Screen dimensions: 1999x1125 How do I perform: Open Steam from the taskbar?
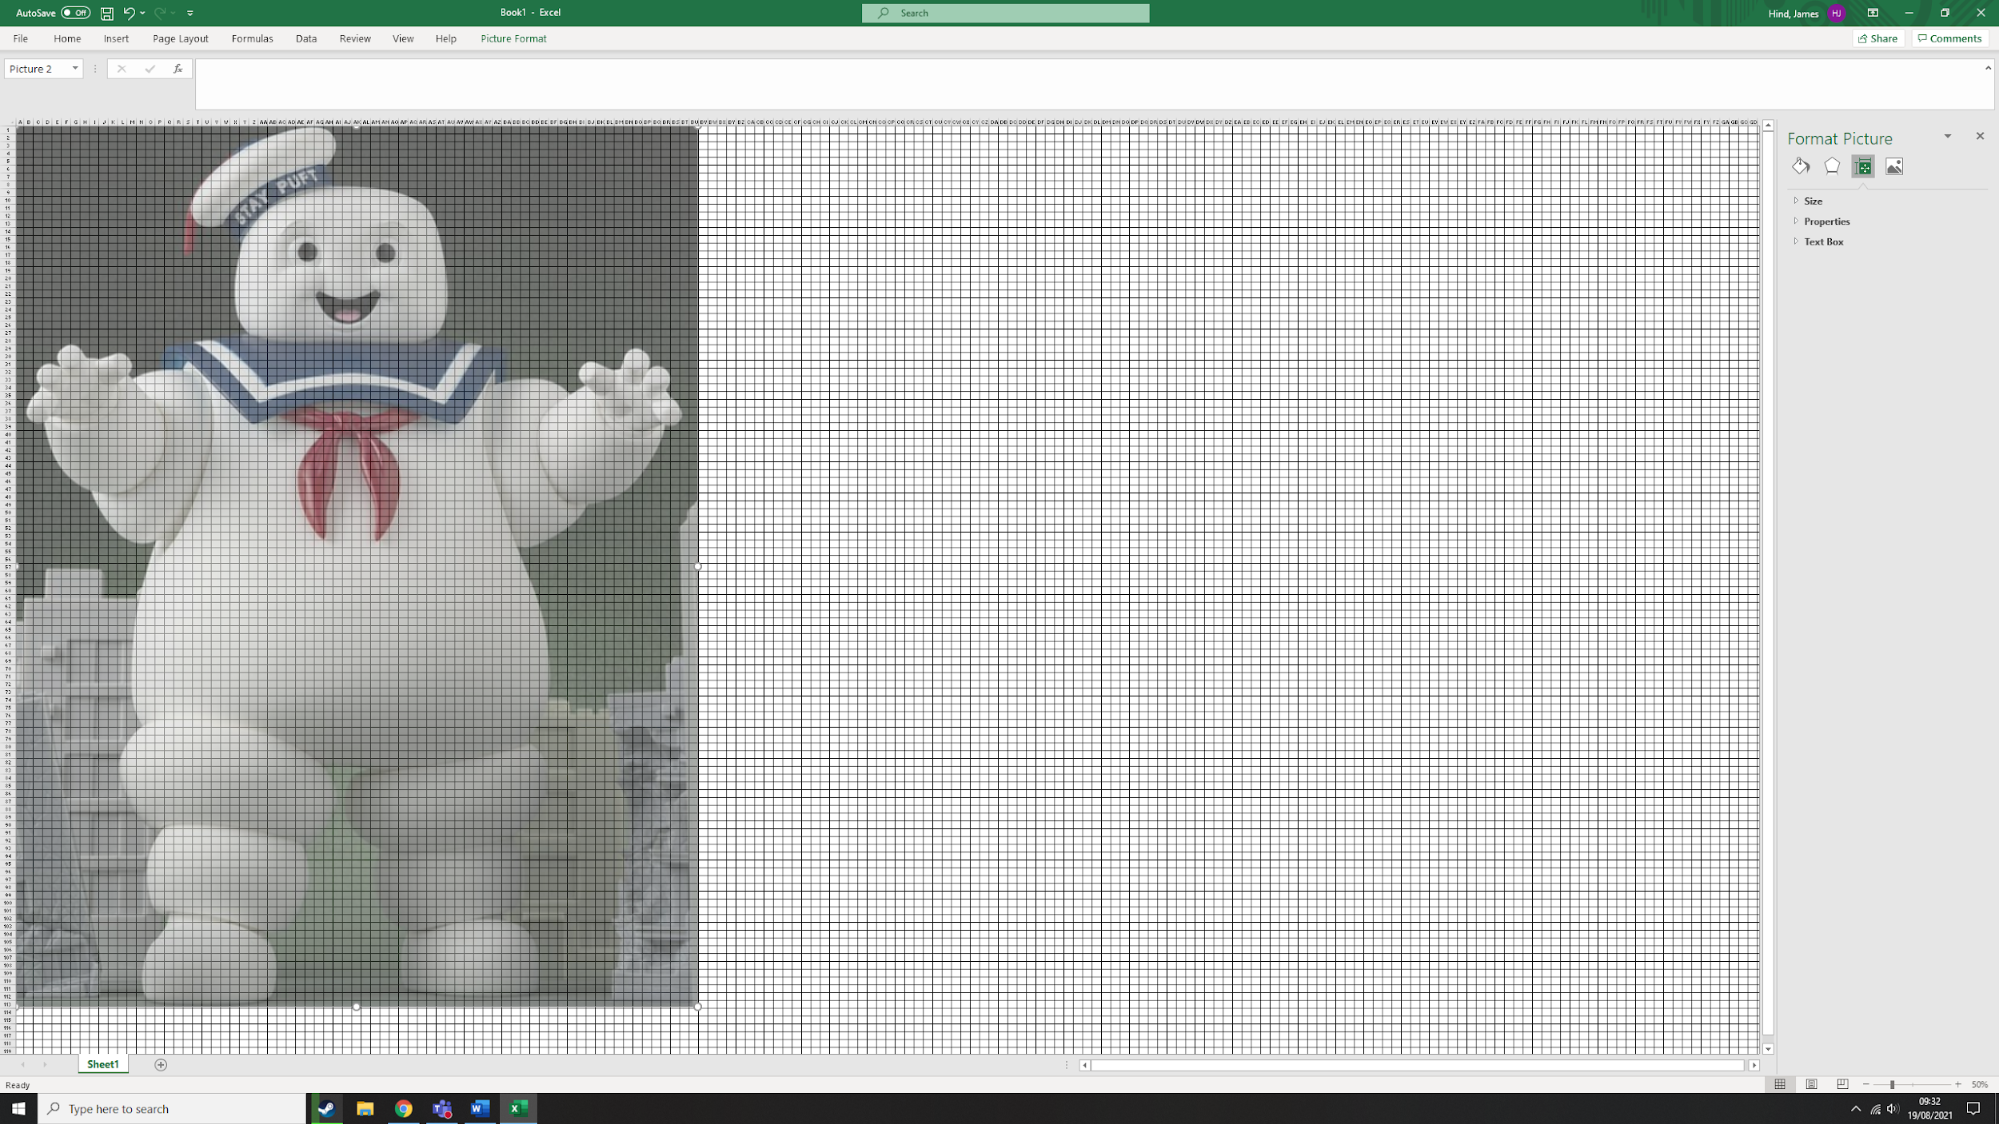click(x=326, y=1109)
